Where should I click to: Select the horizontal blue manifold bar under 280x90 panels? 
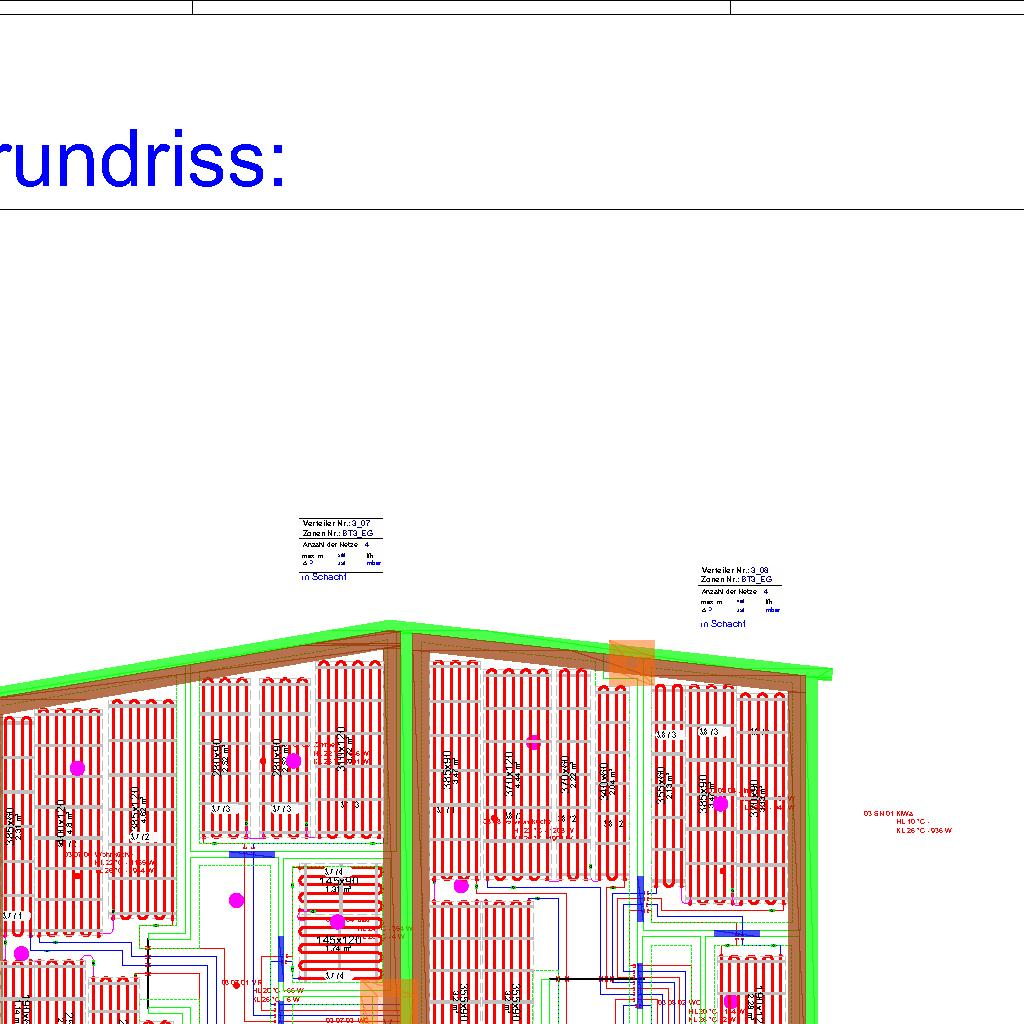(251, 854)
